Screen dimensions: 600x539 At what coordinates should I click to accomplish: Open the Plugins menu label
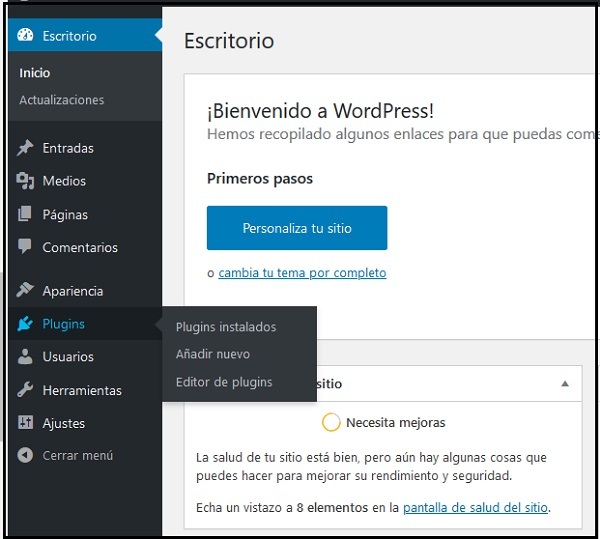coord(64,324)
